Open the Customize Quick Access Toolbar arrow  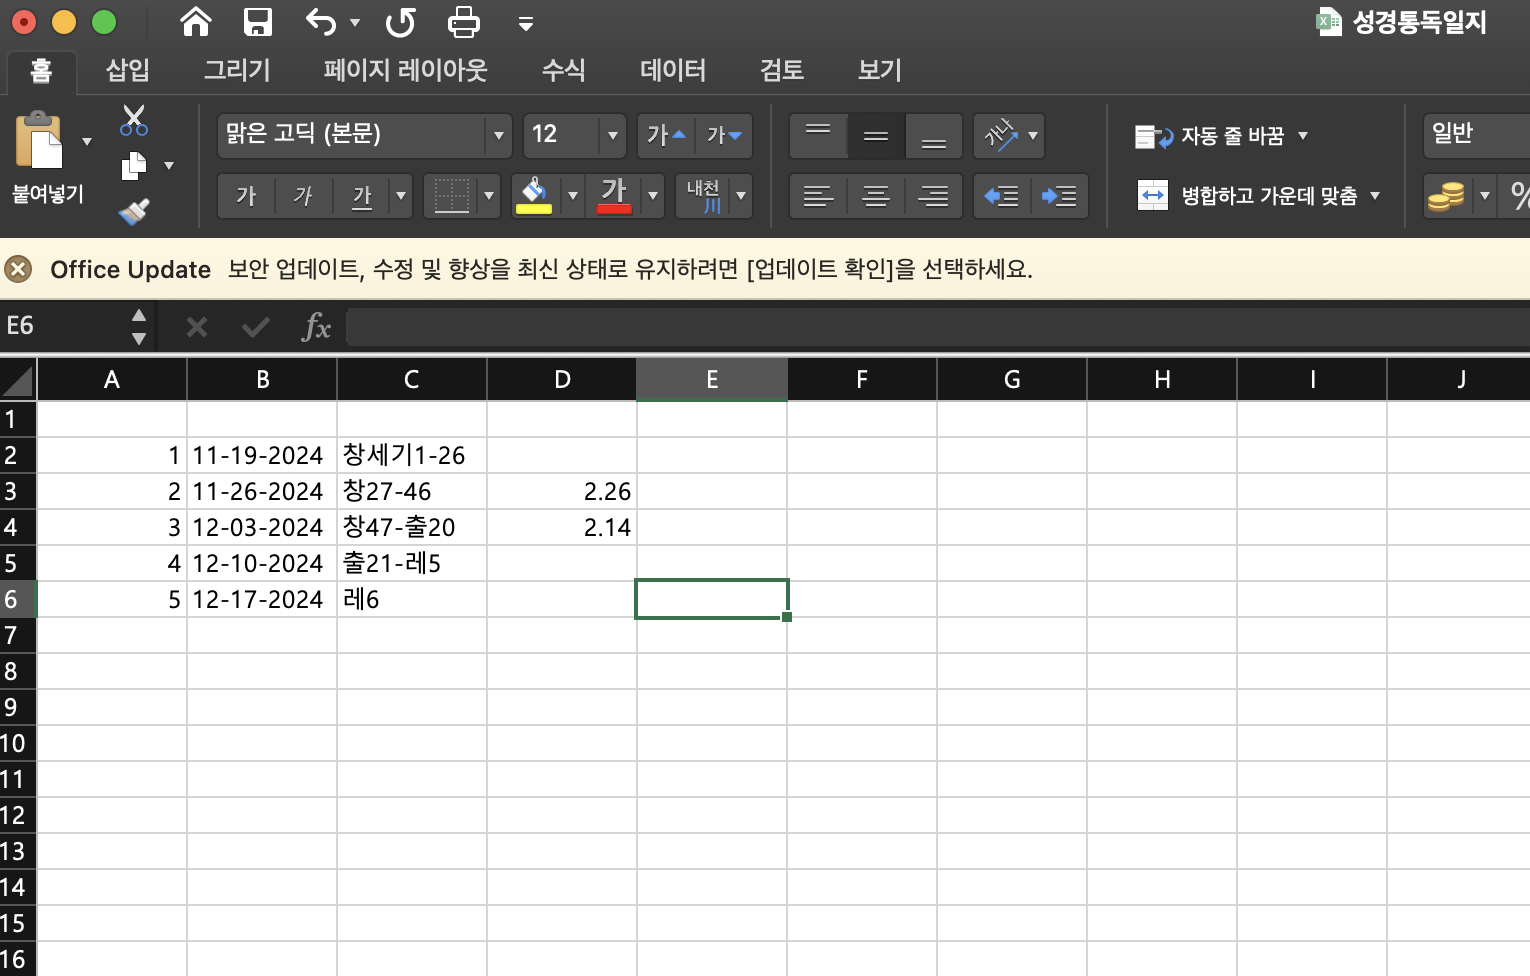(x=526, y=23)
